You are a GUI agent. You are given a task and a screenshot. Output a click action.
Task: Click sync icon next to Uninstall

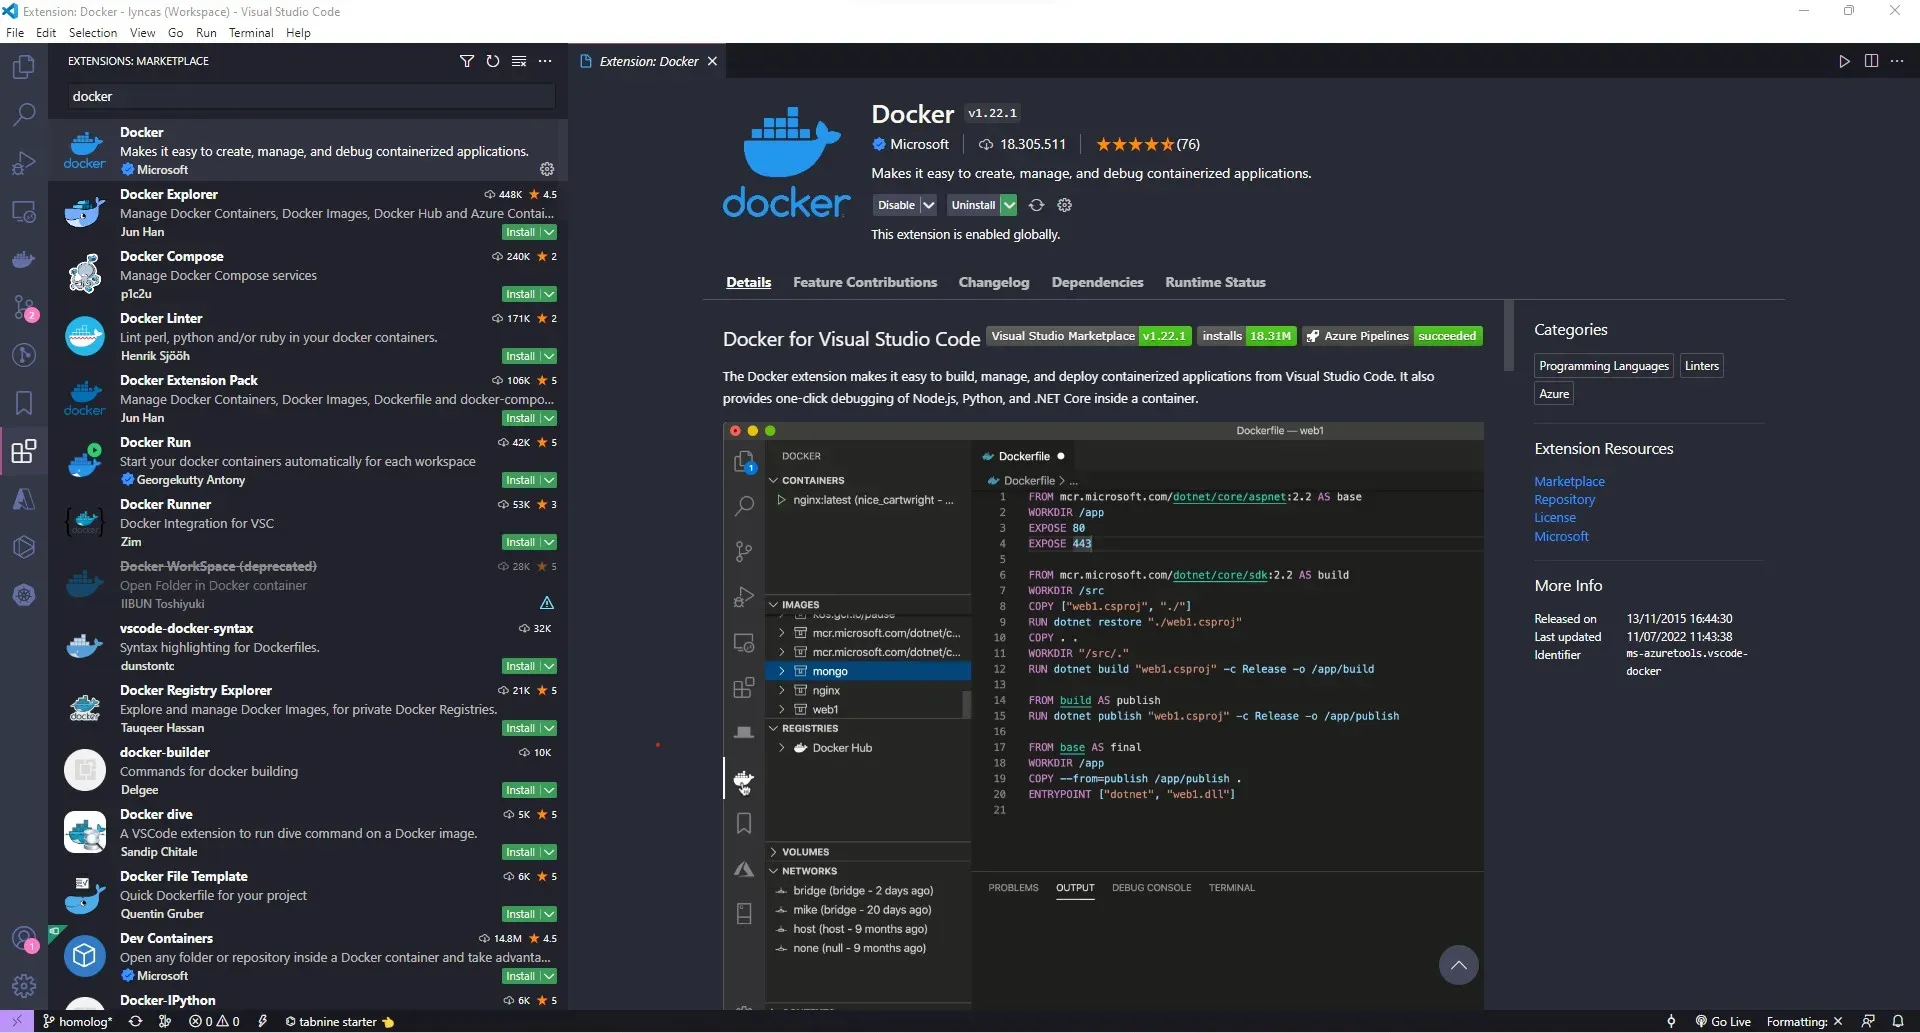pos(1037,205)
